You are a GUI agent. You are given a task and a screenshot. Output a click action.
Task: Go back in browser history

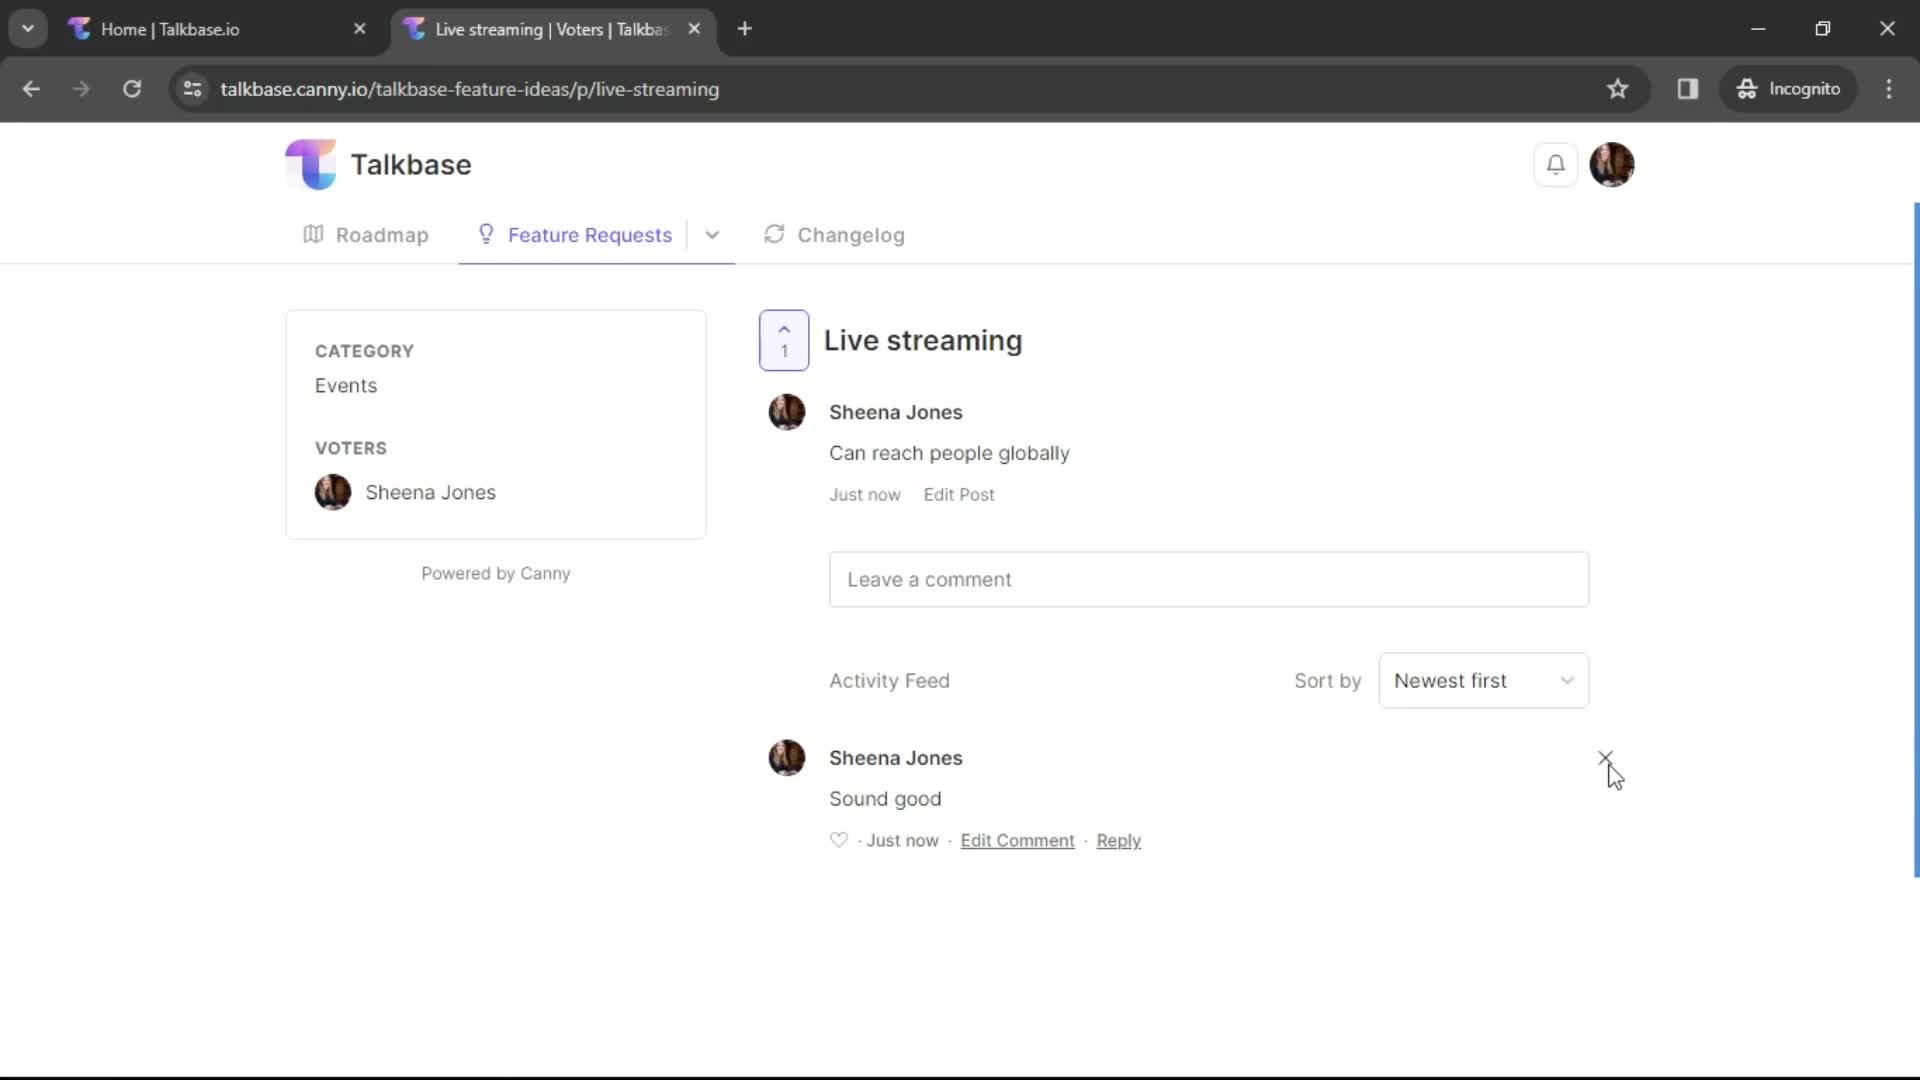tap(31, 89)
